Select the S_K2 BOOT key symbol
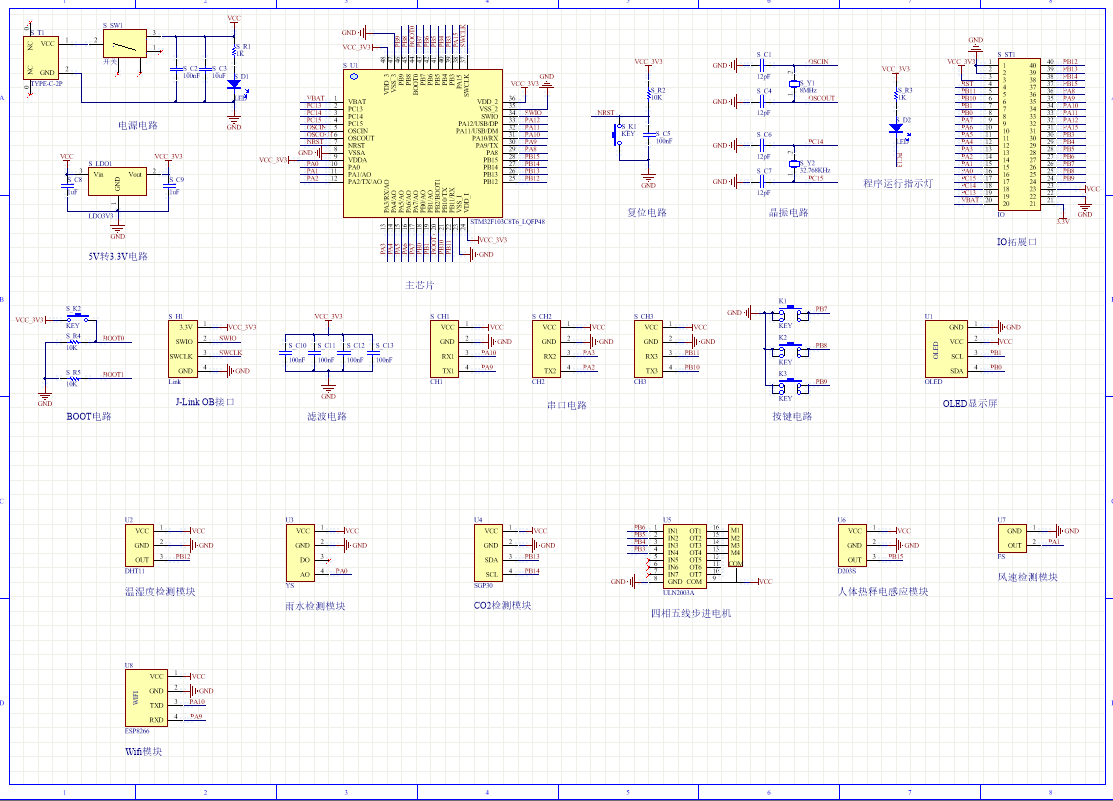 pos(77,317)
